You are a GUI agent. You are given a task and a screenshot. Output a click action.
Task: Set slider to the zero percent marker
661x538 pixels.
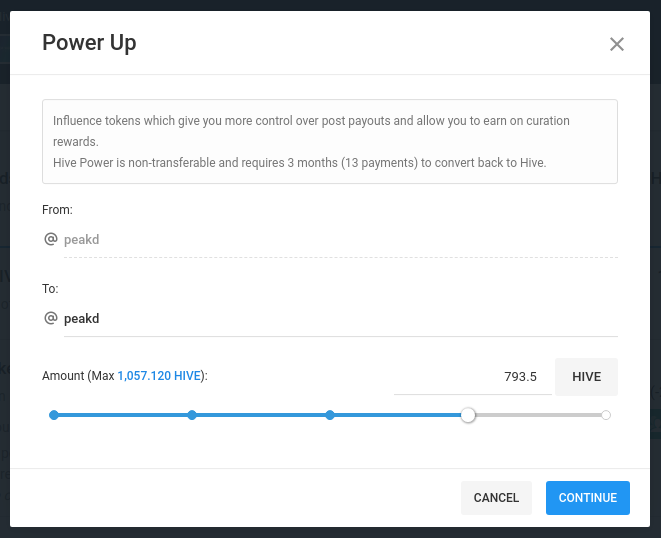54,415
